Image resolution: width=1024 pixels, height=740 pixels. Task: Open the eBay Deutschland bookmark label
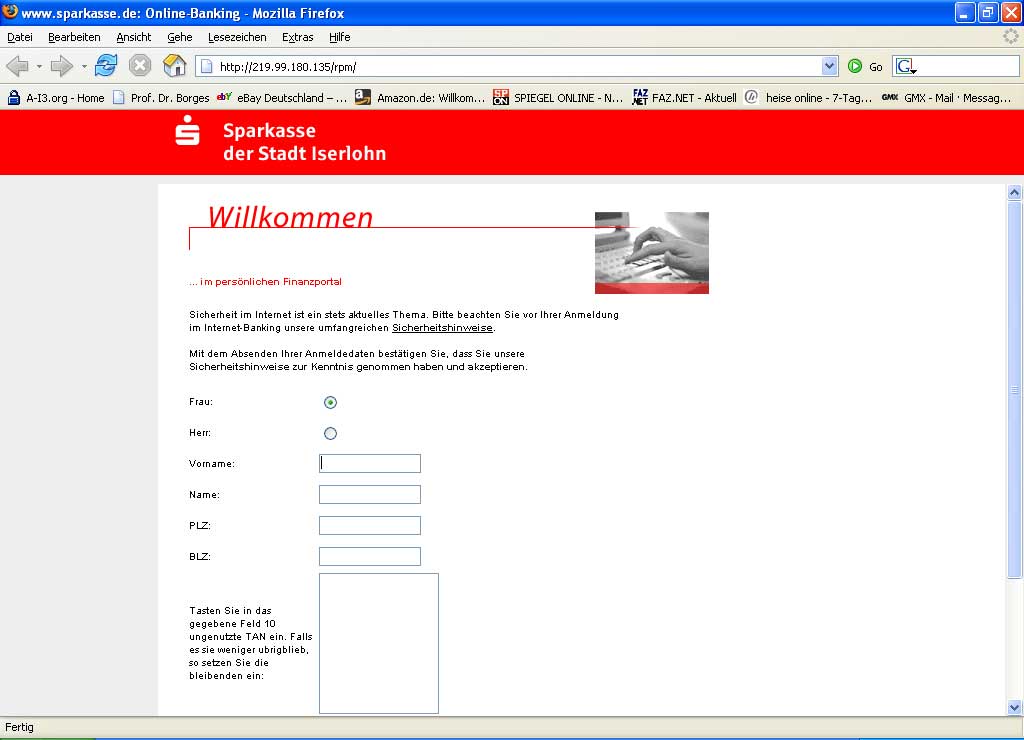292,98
